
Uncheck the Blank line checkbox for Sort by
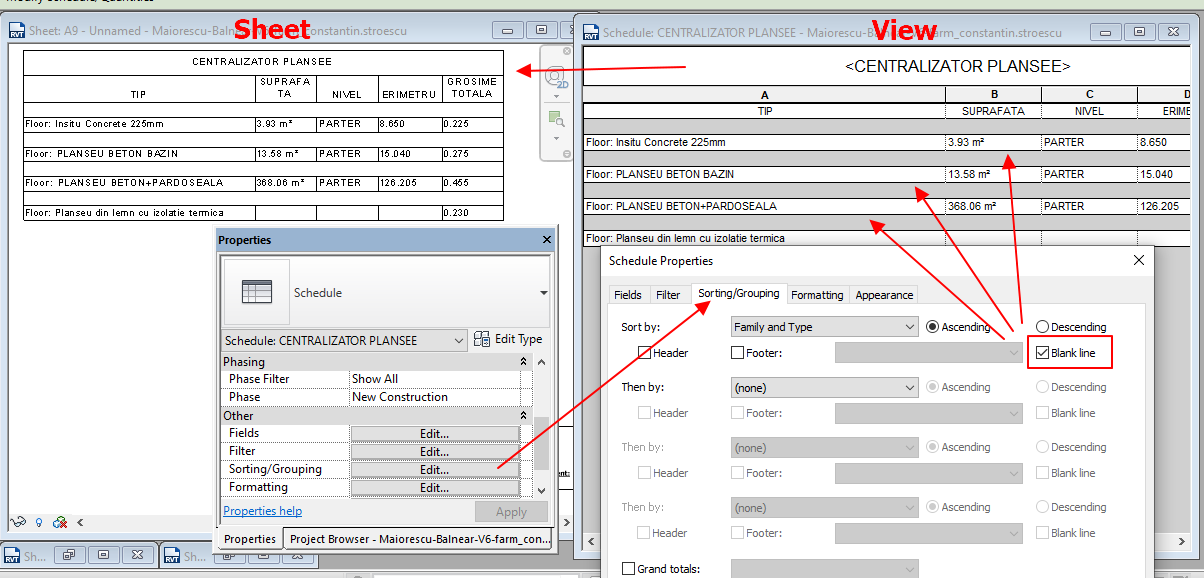click(1042, 352)
